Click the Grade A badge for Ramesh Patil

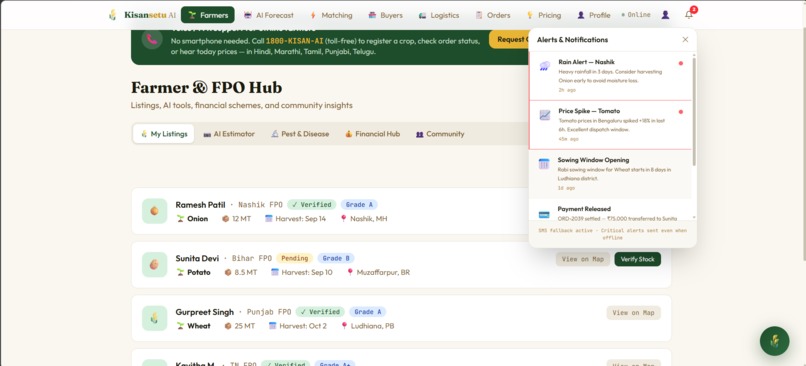coord(359,205)
